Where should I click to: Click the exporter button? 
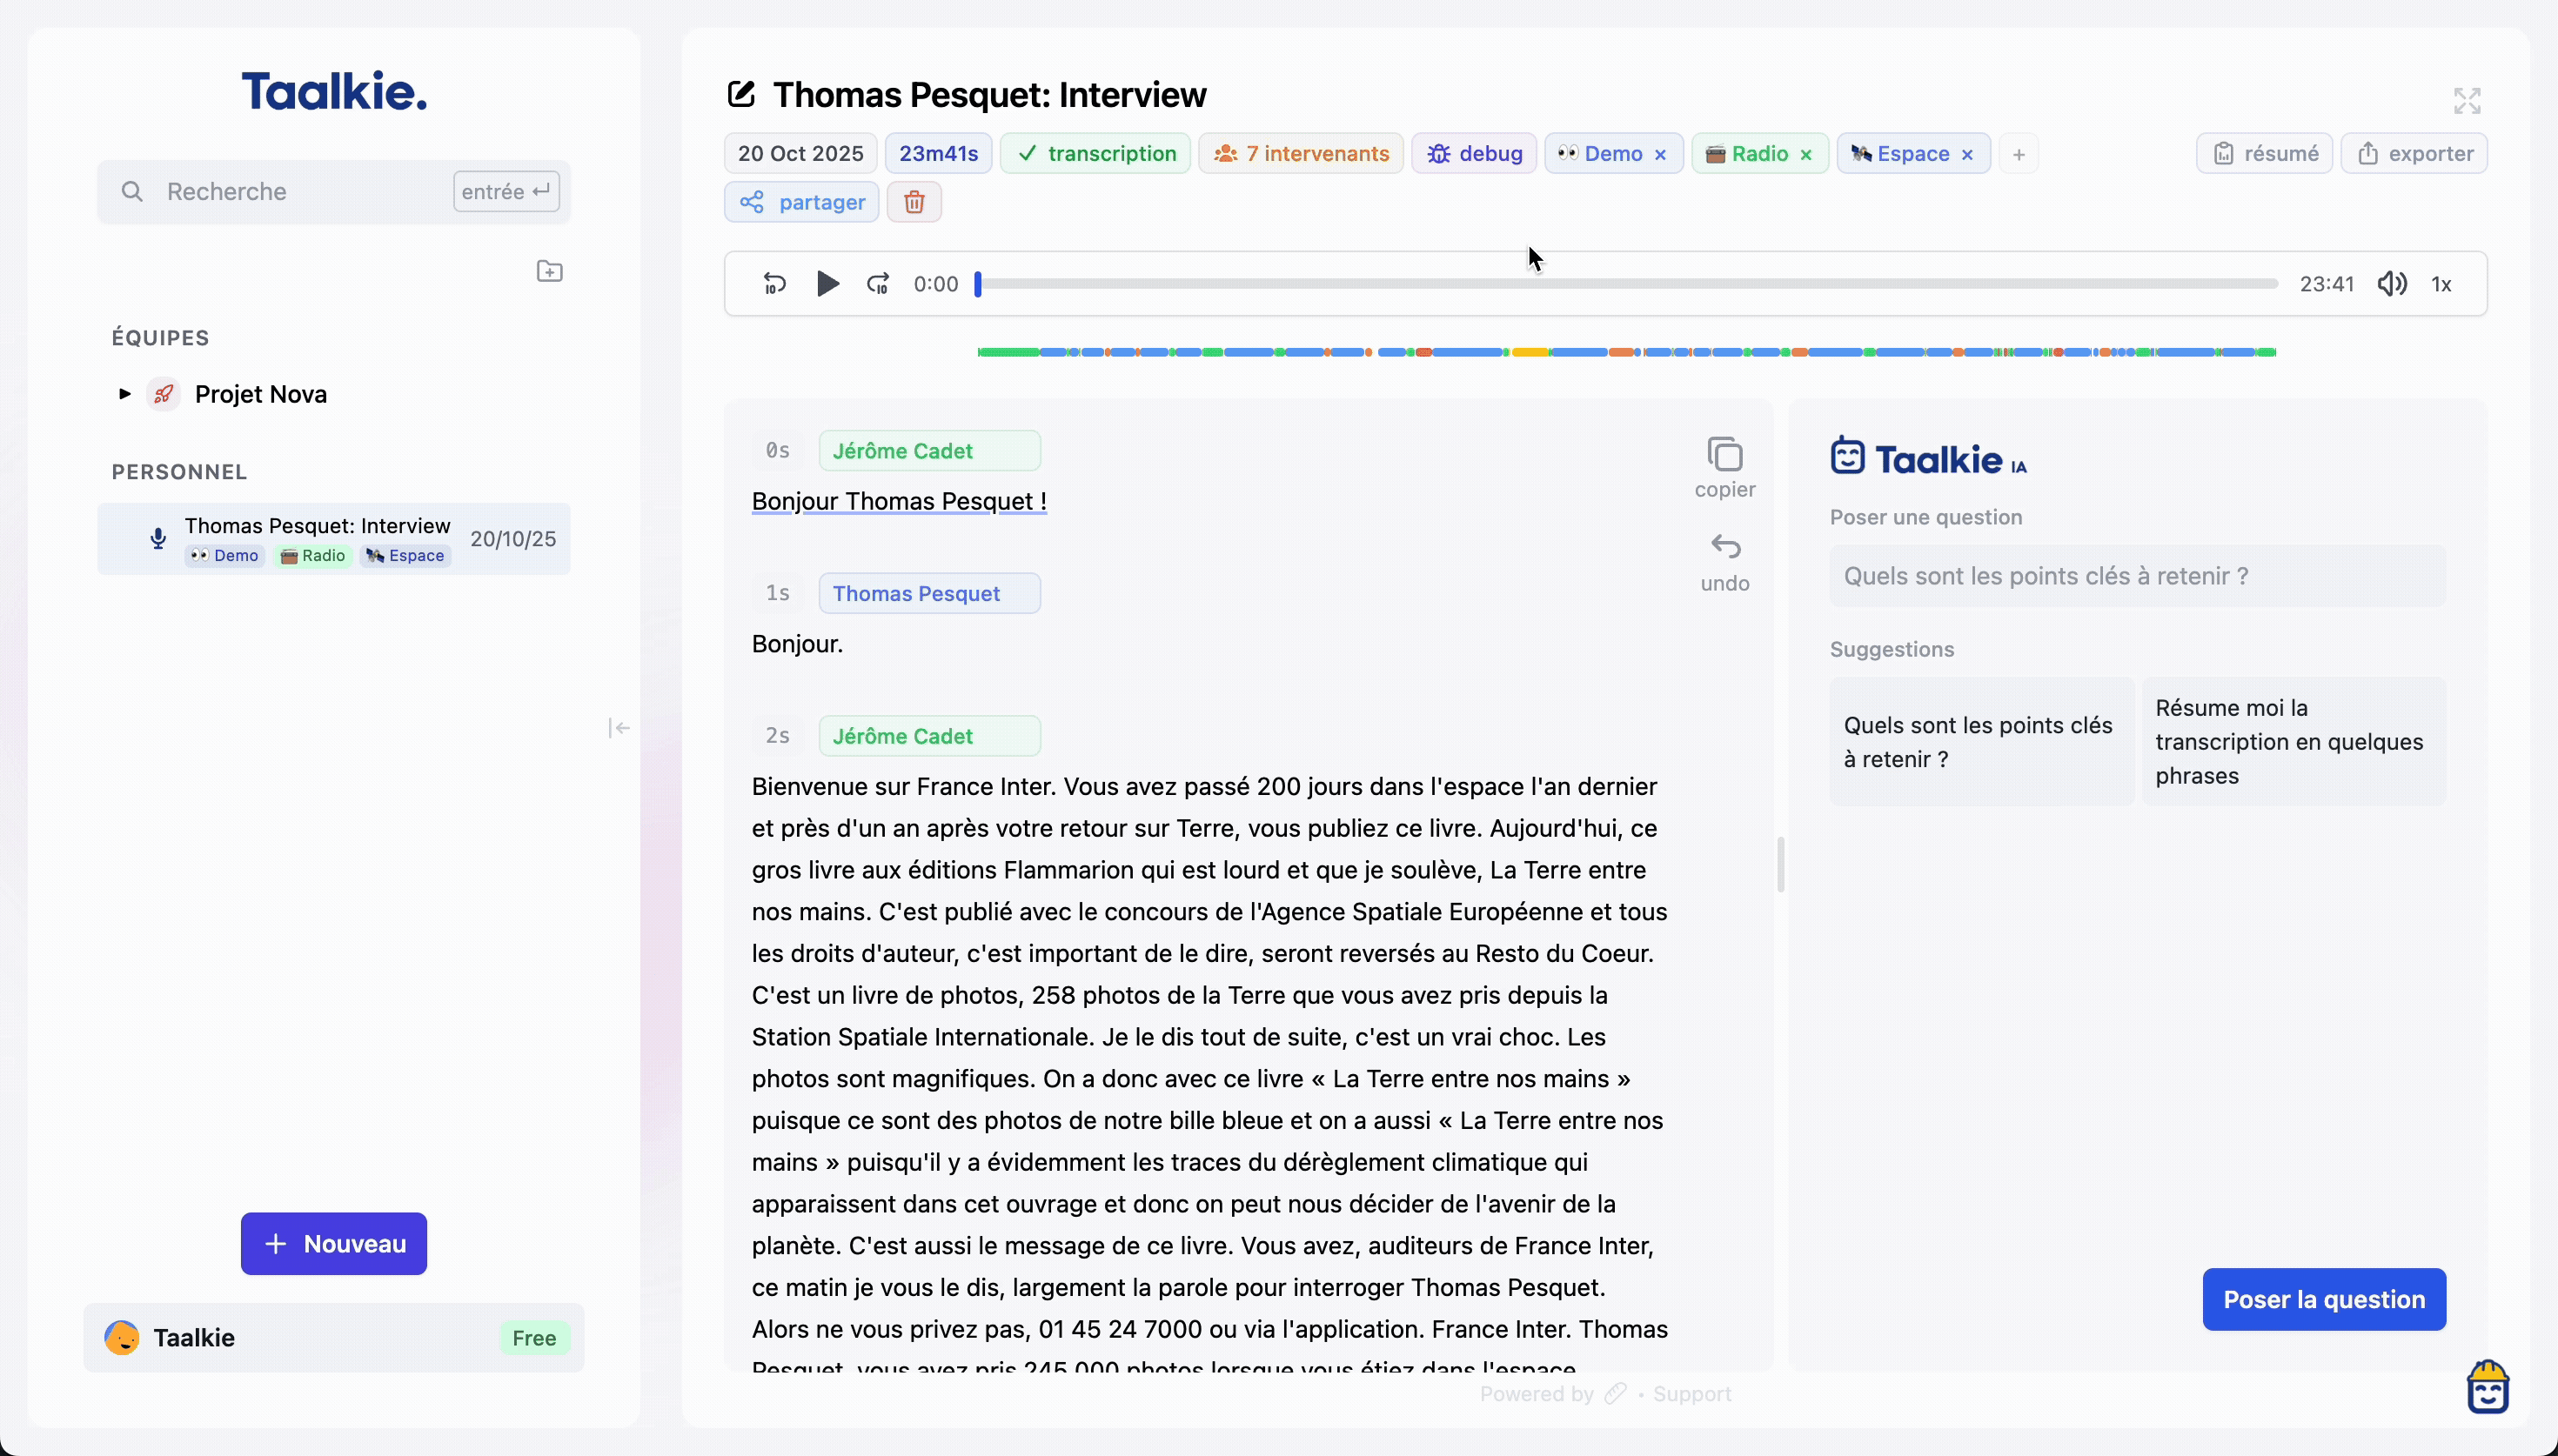click(2414, 154)
